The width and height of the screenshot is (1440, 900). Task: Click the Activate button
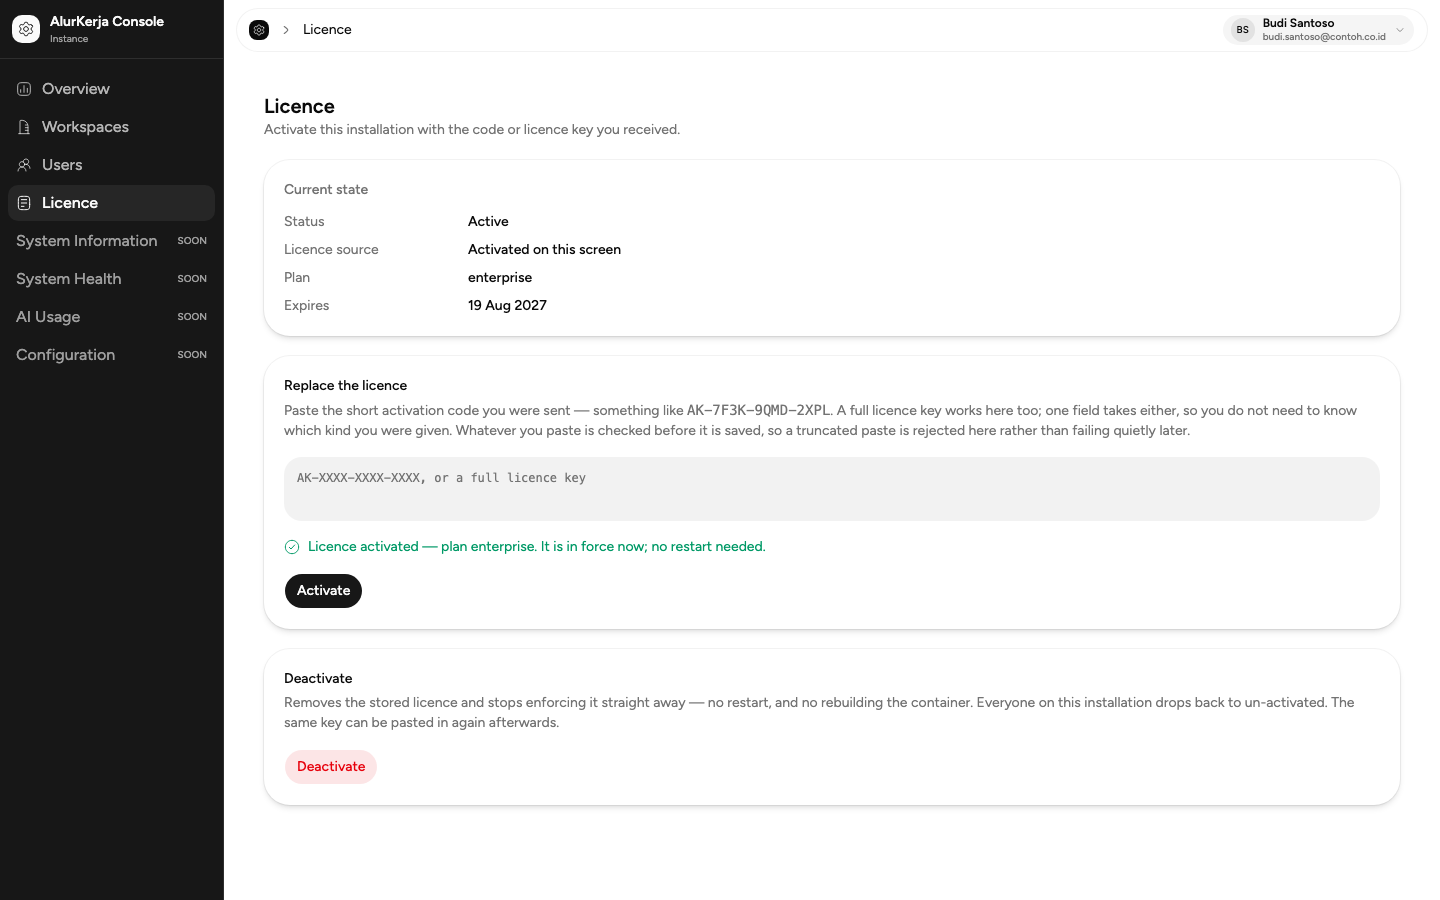[323, 591]
